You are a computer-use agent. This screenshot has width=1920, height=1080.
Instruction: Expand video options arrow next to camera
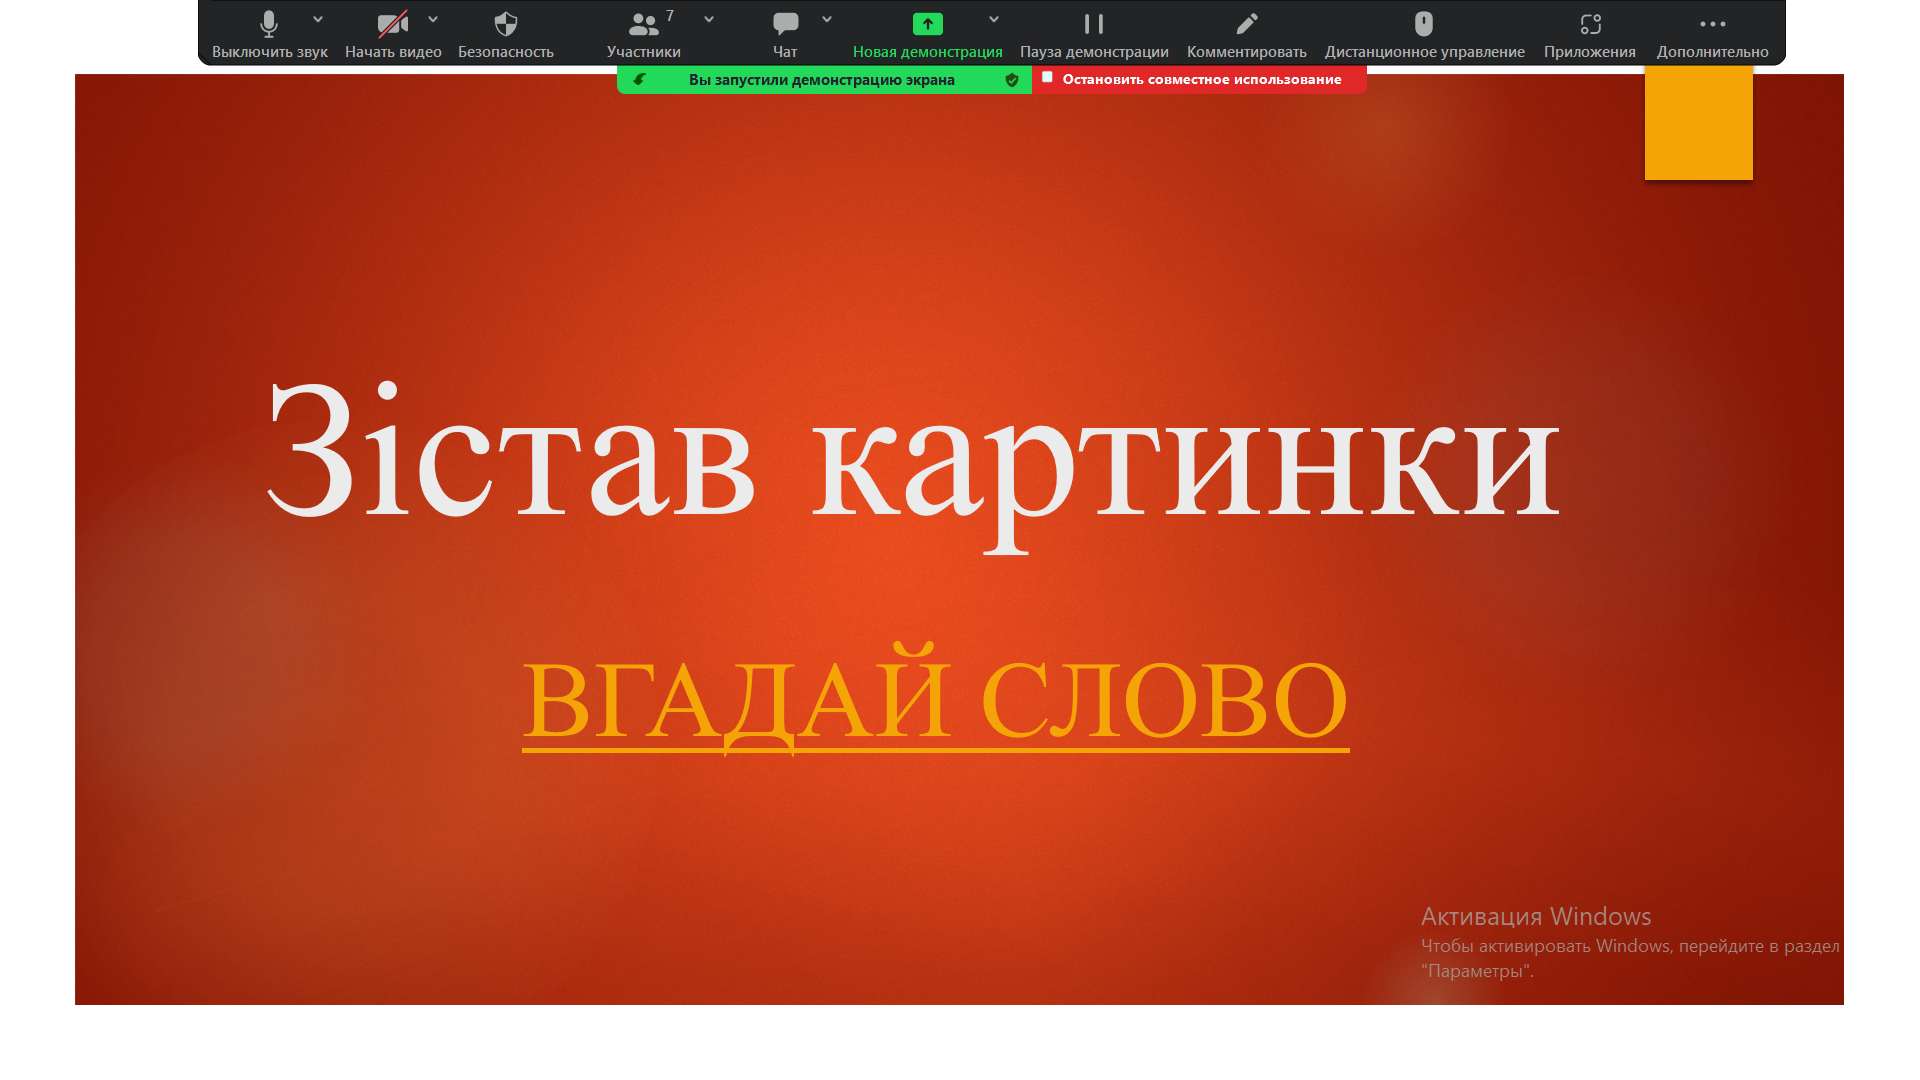tap(433, 19)
